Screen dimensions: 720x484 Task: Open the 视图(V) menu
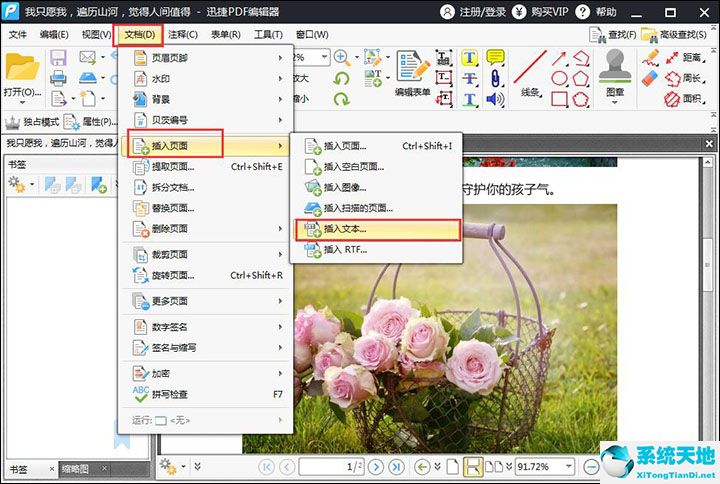pyautogui.click(x=96, y=35)
